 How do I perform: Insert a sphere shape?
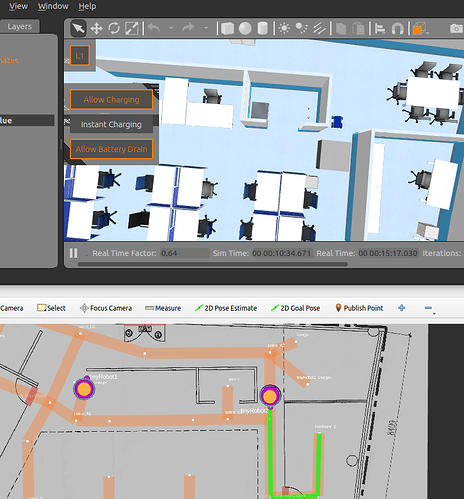[245, 28]
